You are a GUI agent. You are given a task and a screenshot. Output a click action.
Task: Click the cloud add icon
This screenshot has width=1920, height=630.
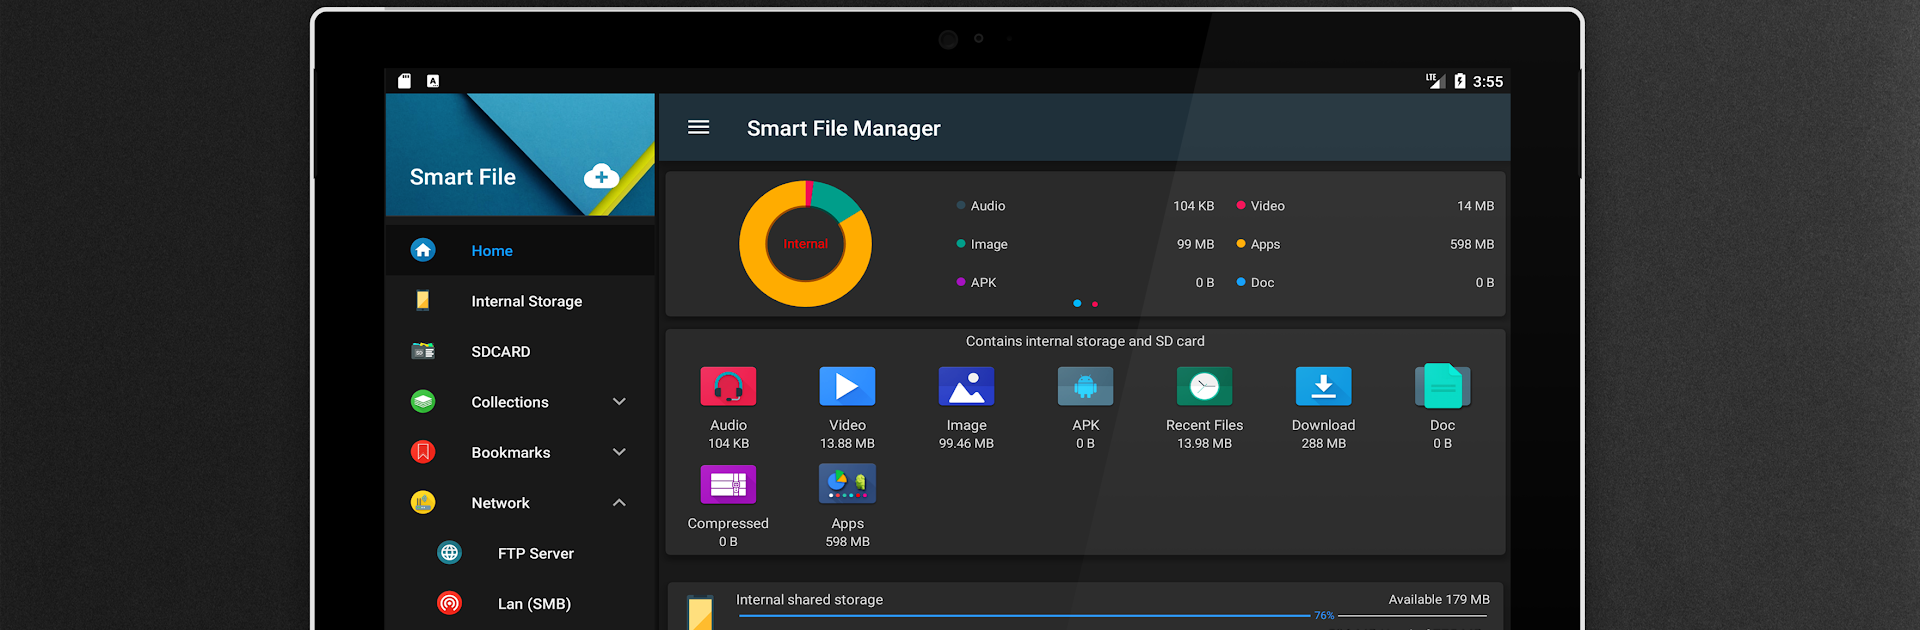point(601,177)
